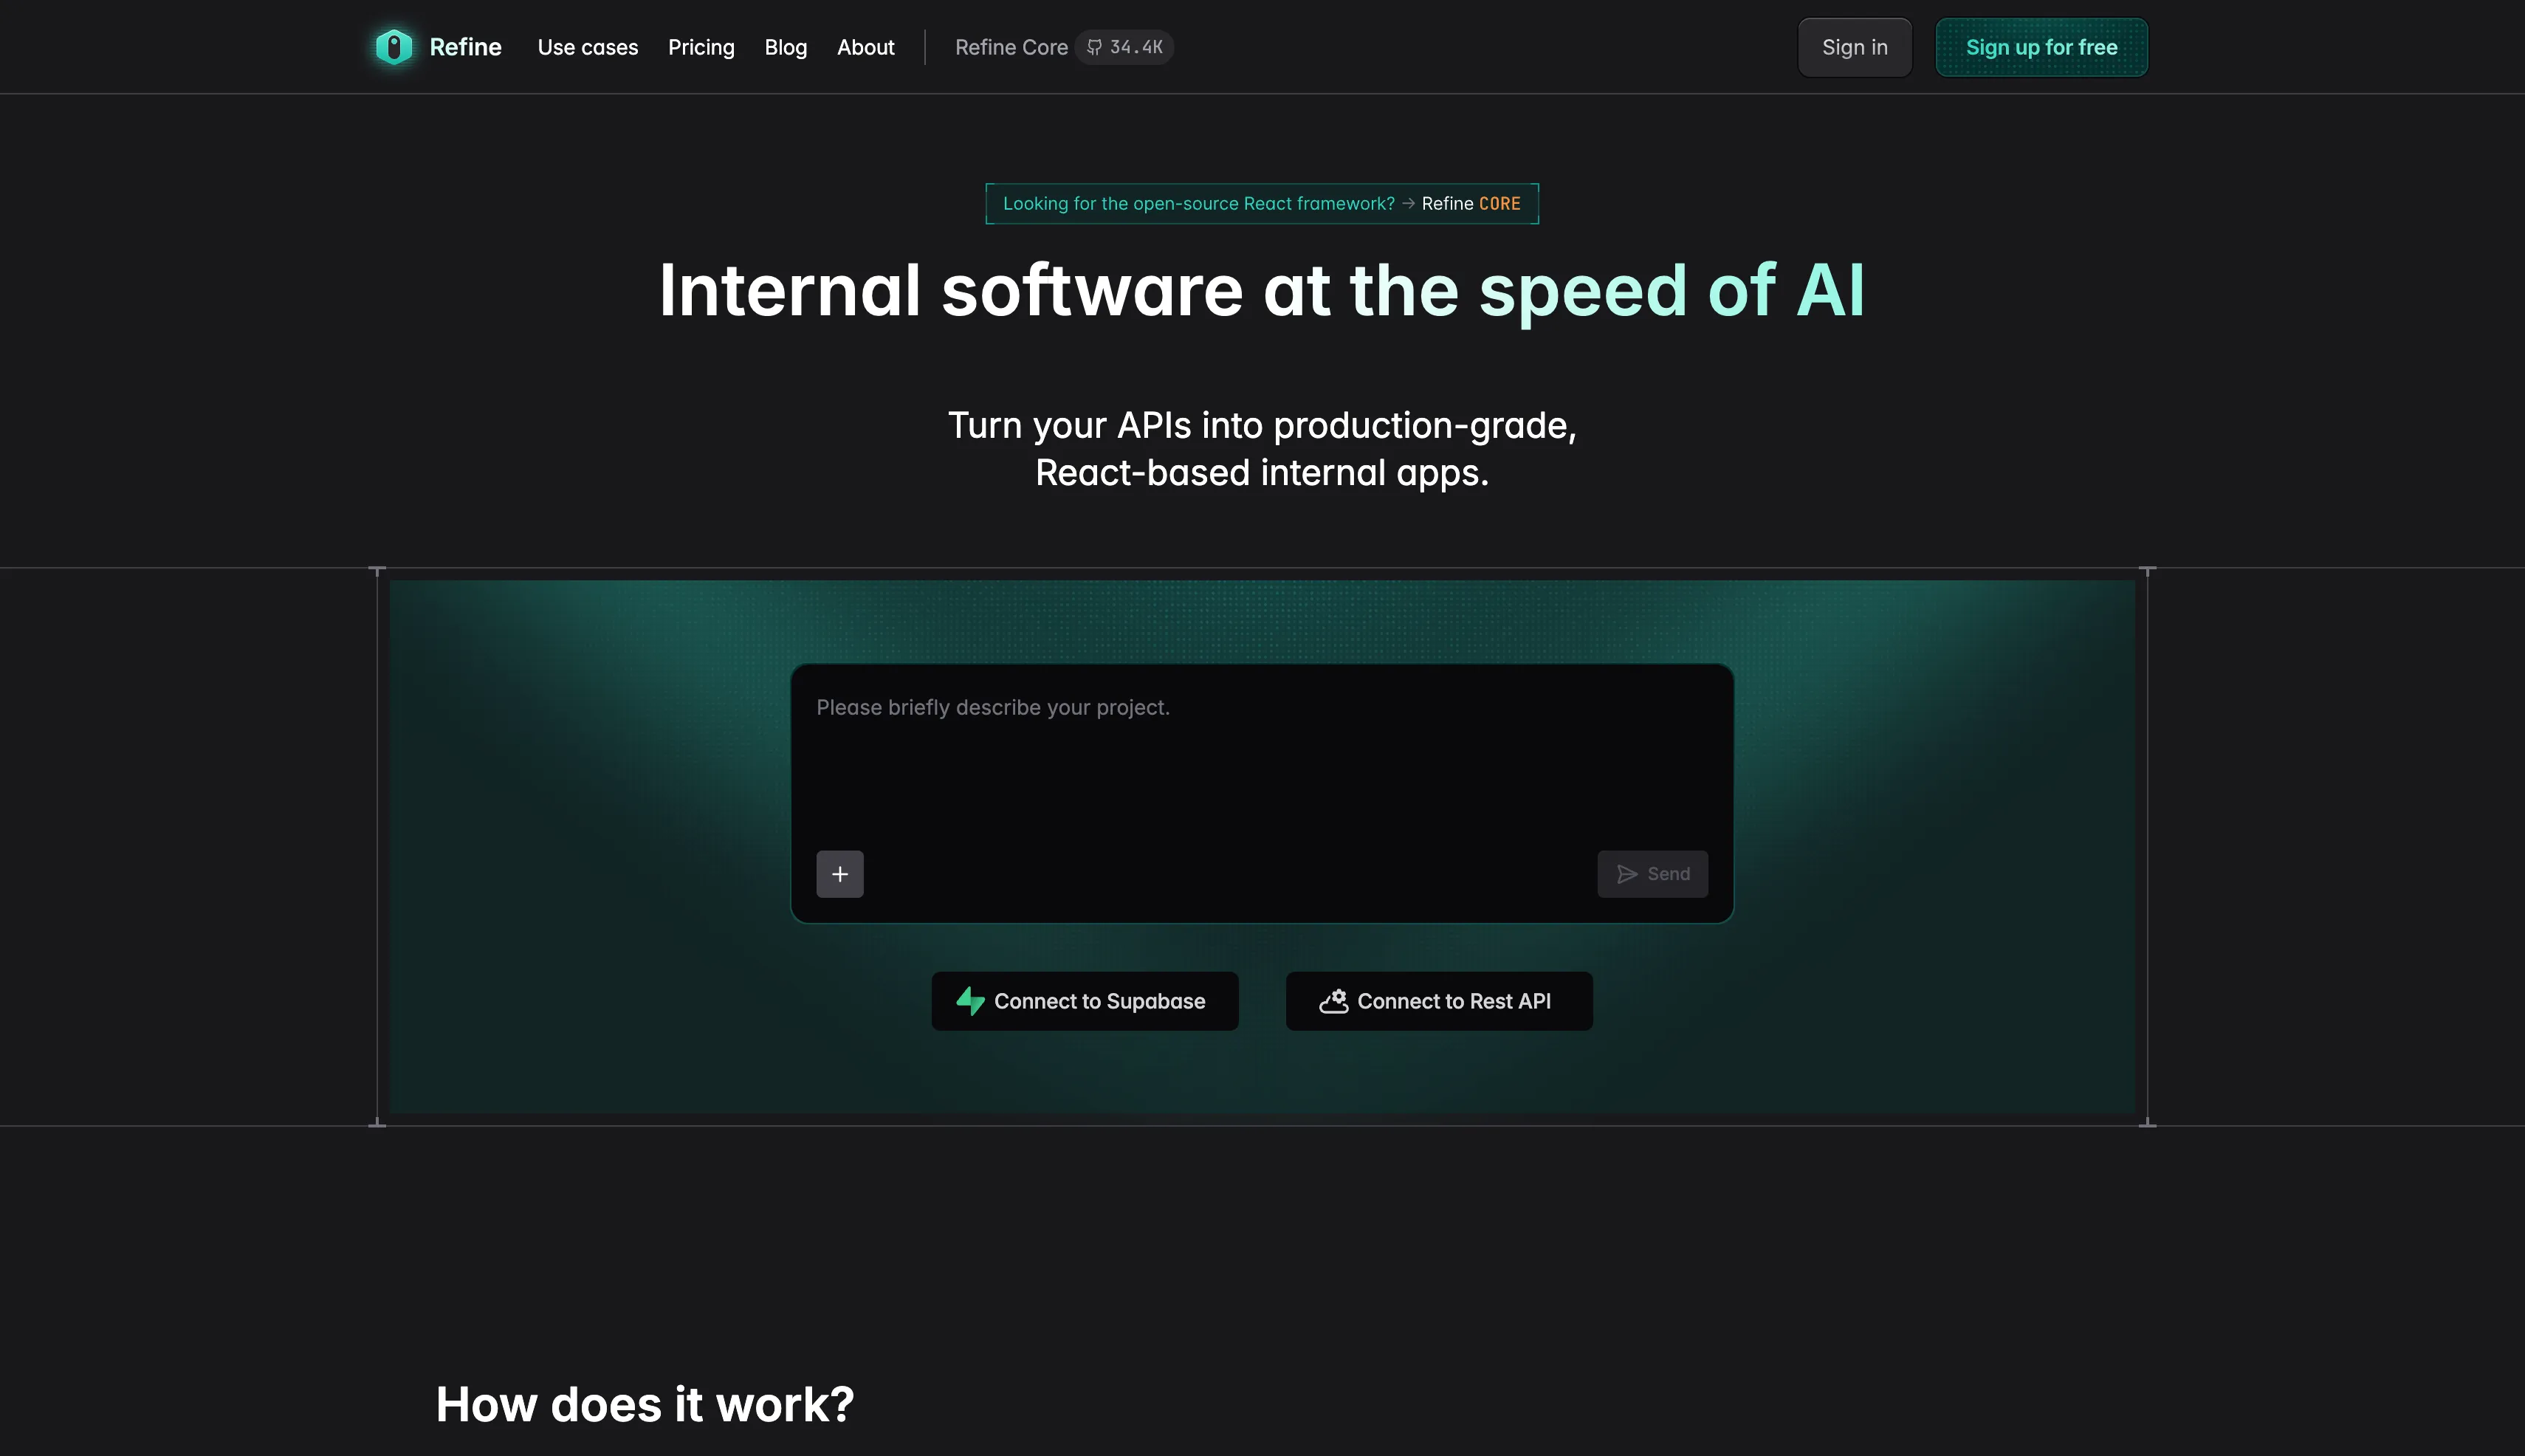
Task: Click the arrow icon in the banner
Action: click(1408, 203)
